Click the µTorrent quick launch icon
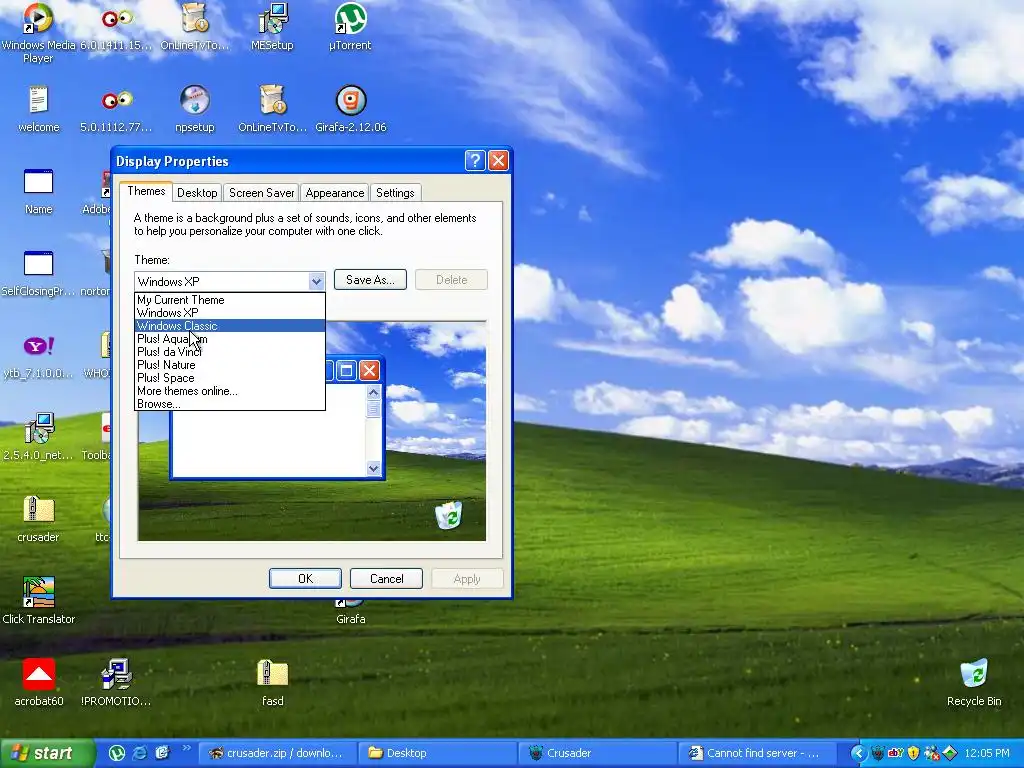The height and width of the screenshot is (768, 1024). pos(116,753)
